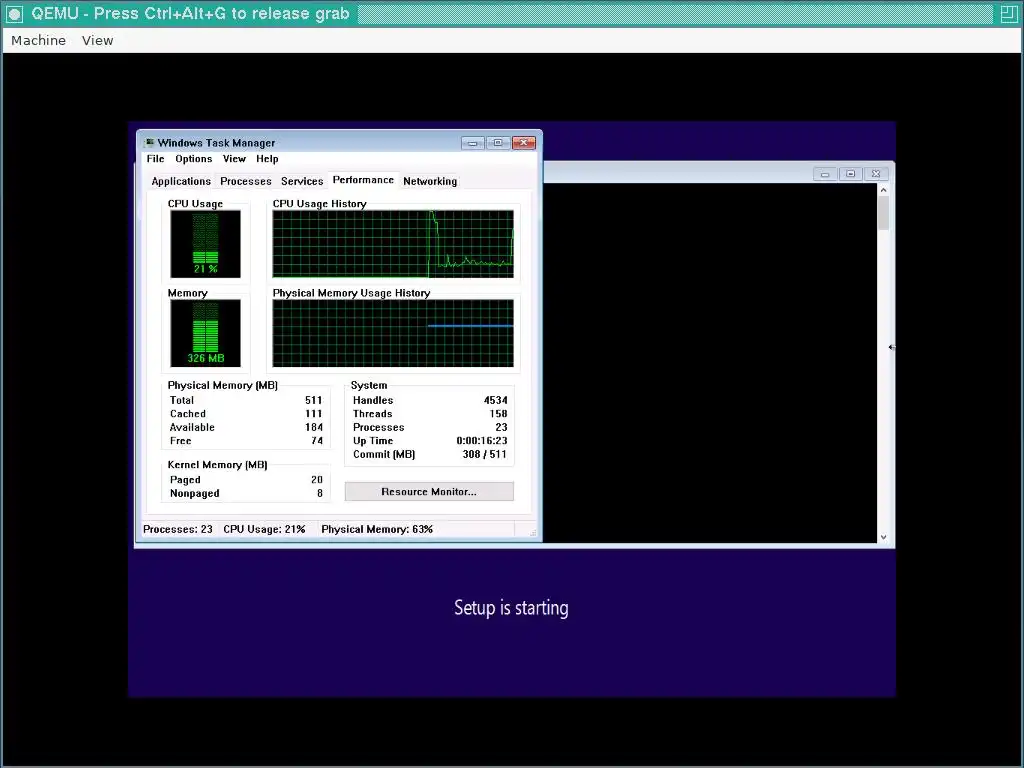
Task: Switch to the Services tab
Action: click(x=302, y=181)
